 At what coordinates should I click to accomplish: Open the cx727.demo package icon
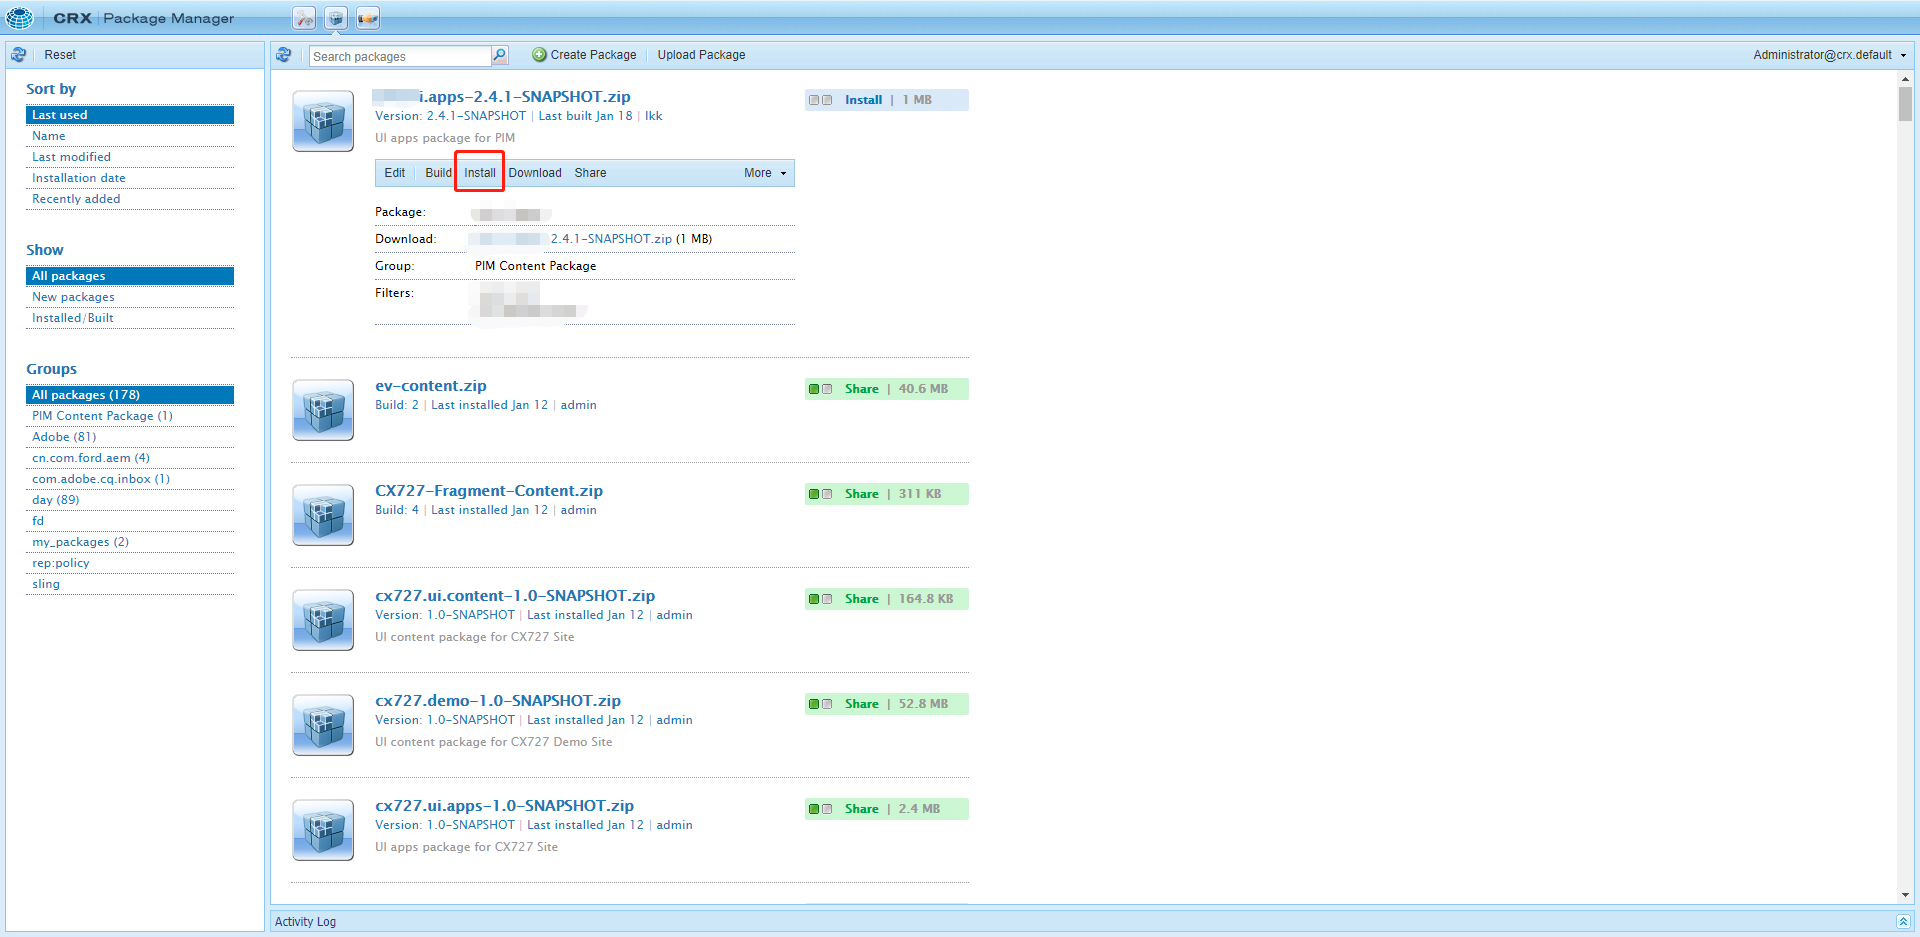pyautogui.click(x=323, y=725)
